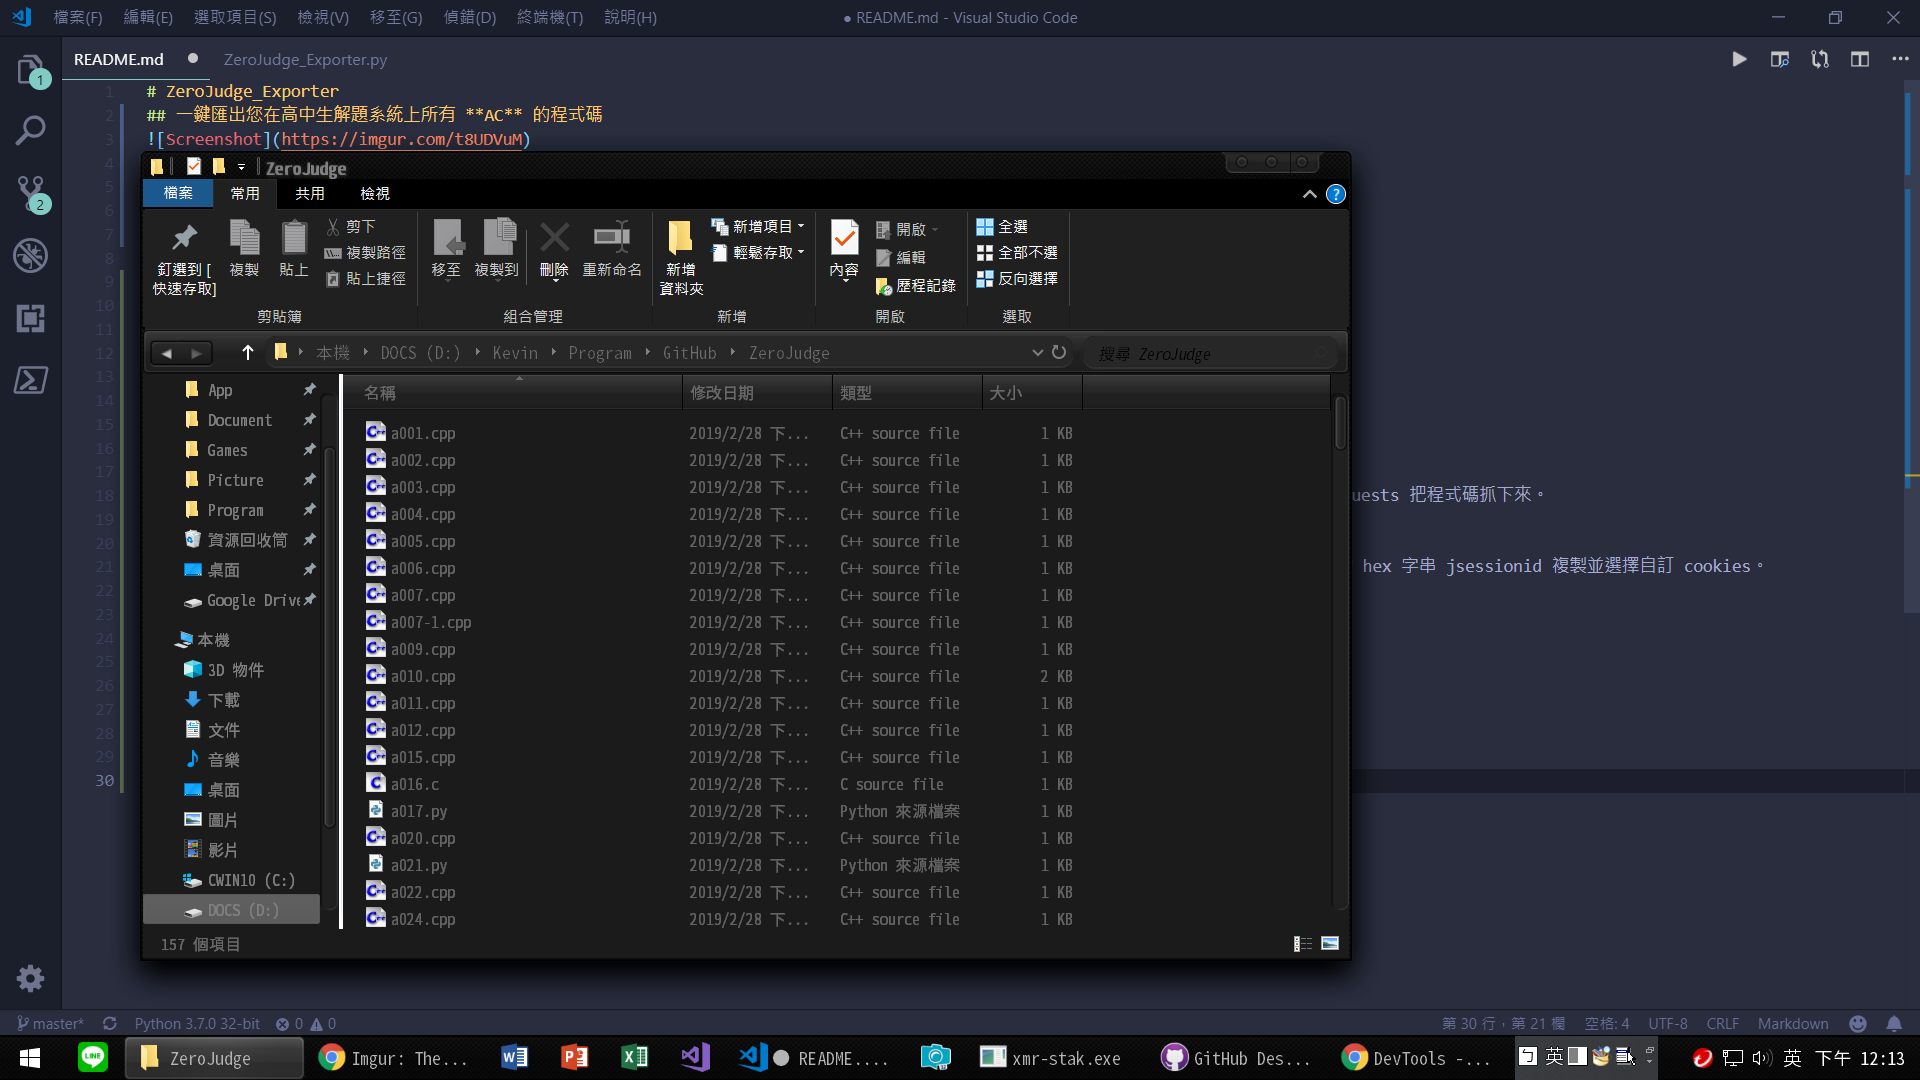1920x1080 pixels.
Task: Click the 全選 select all option
Action: click(x=1002, y=227)
